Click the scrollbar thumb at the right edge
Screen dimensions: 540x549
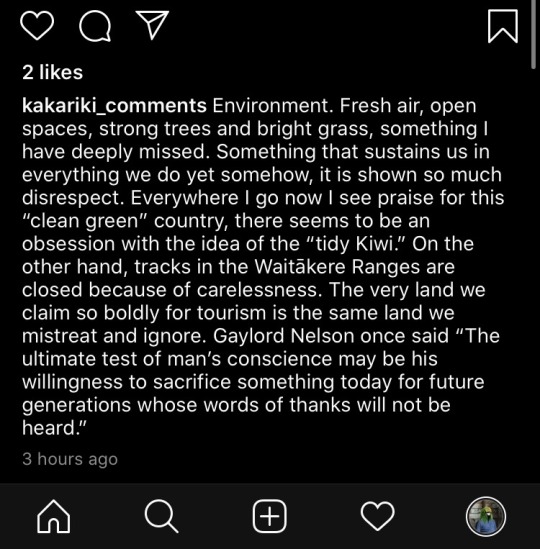[x=534, y=34]
